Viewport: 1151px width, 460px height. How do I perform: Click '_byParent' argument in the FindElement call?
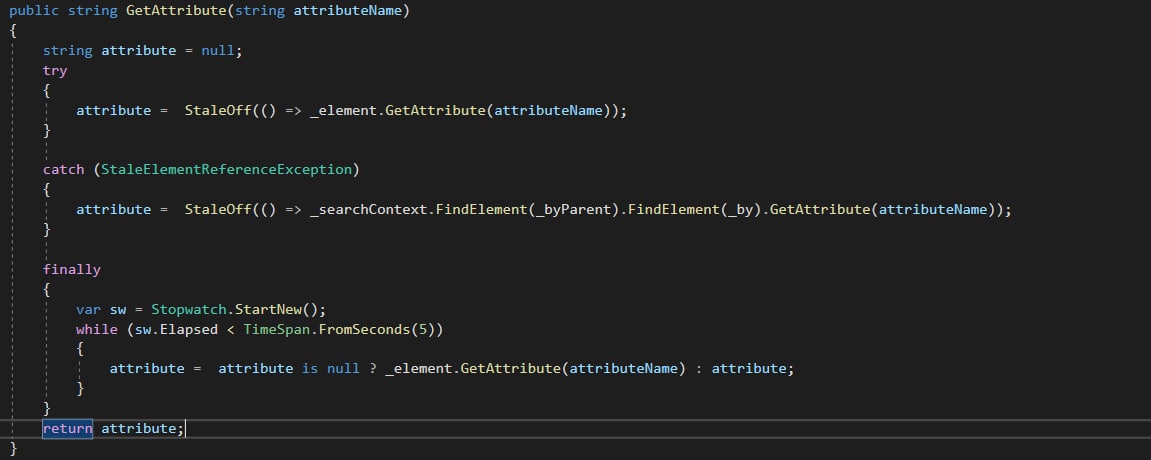click(x=573, y=209)
